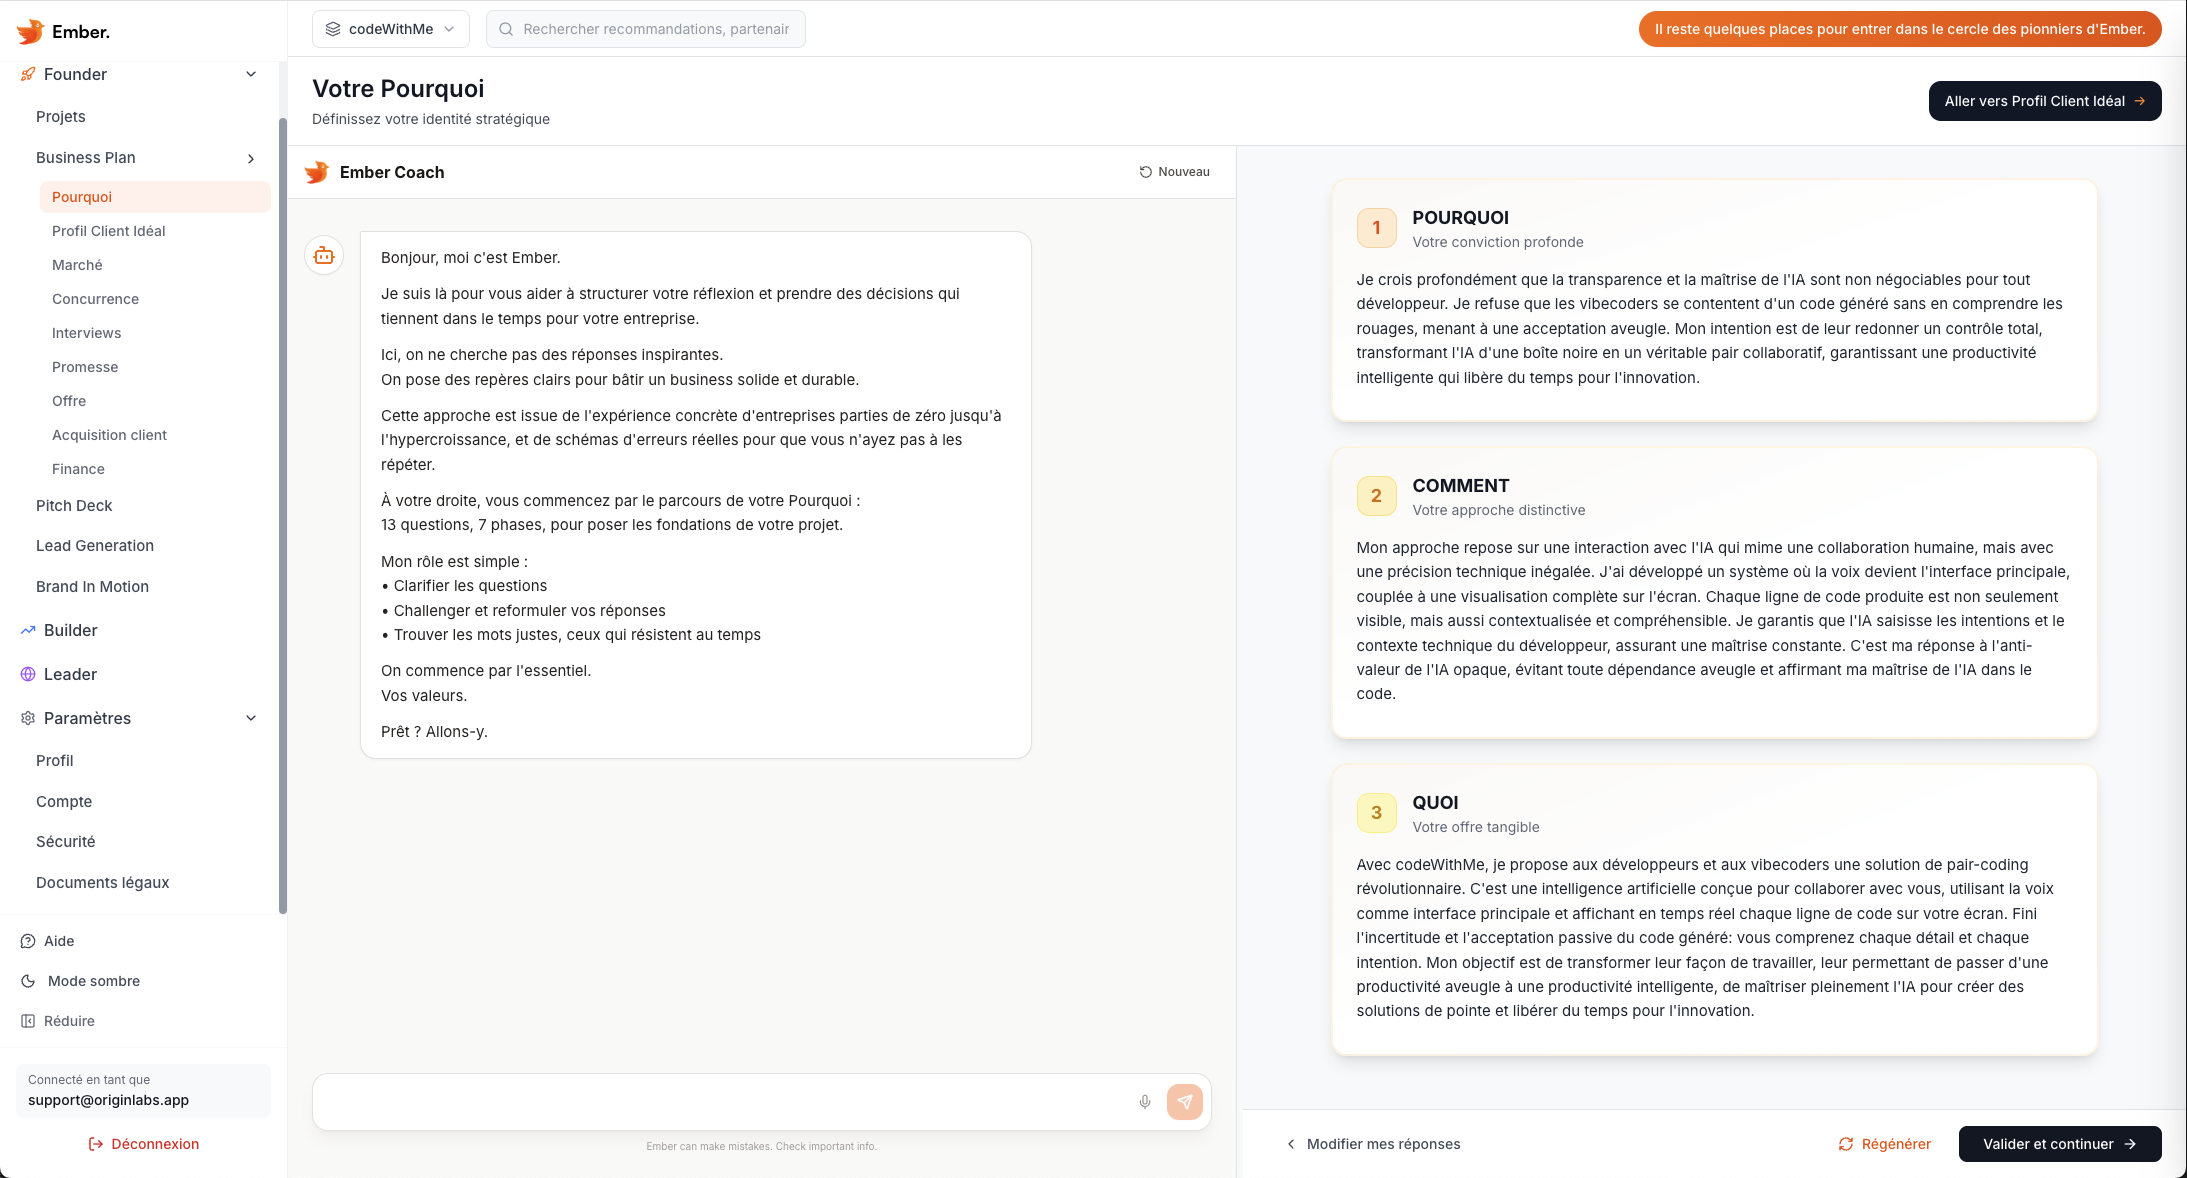The height and width of the screenshot is (1178, 2187).
Task: Click the Ember bird logo top left
Action: point(30,31)
